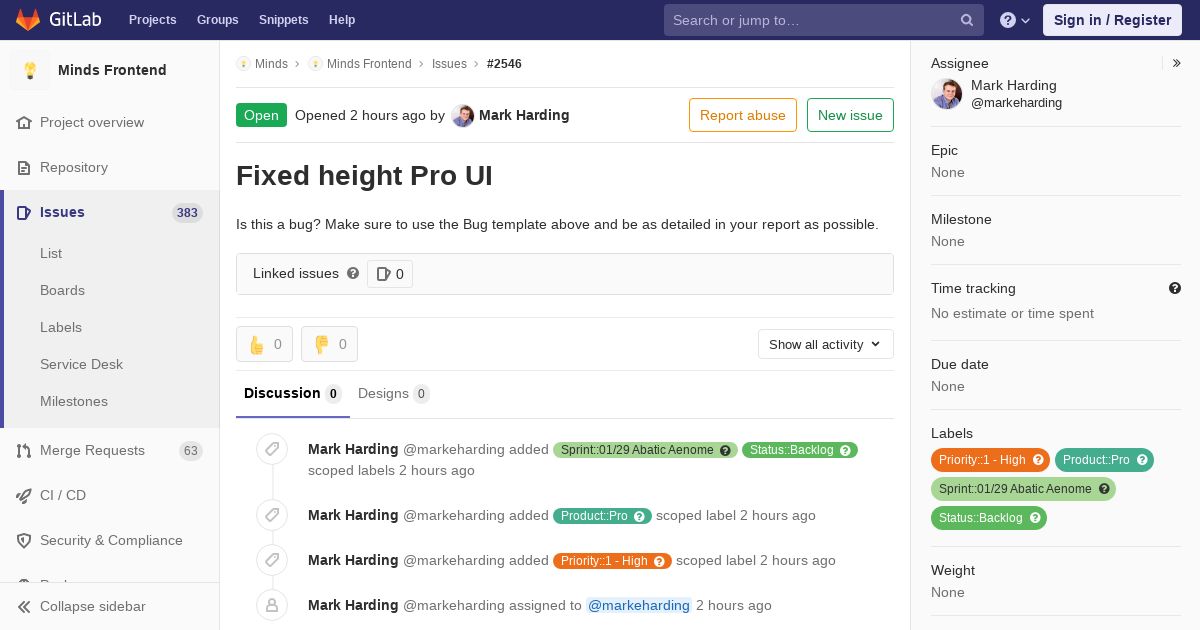Switch to the Designs tab
The height and width of the screenshot is (630, 1200).
394,393
